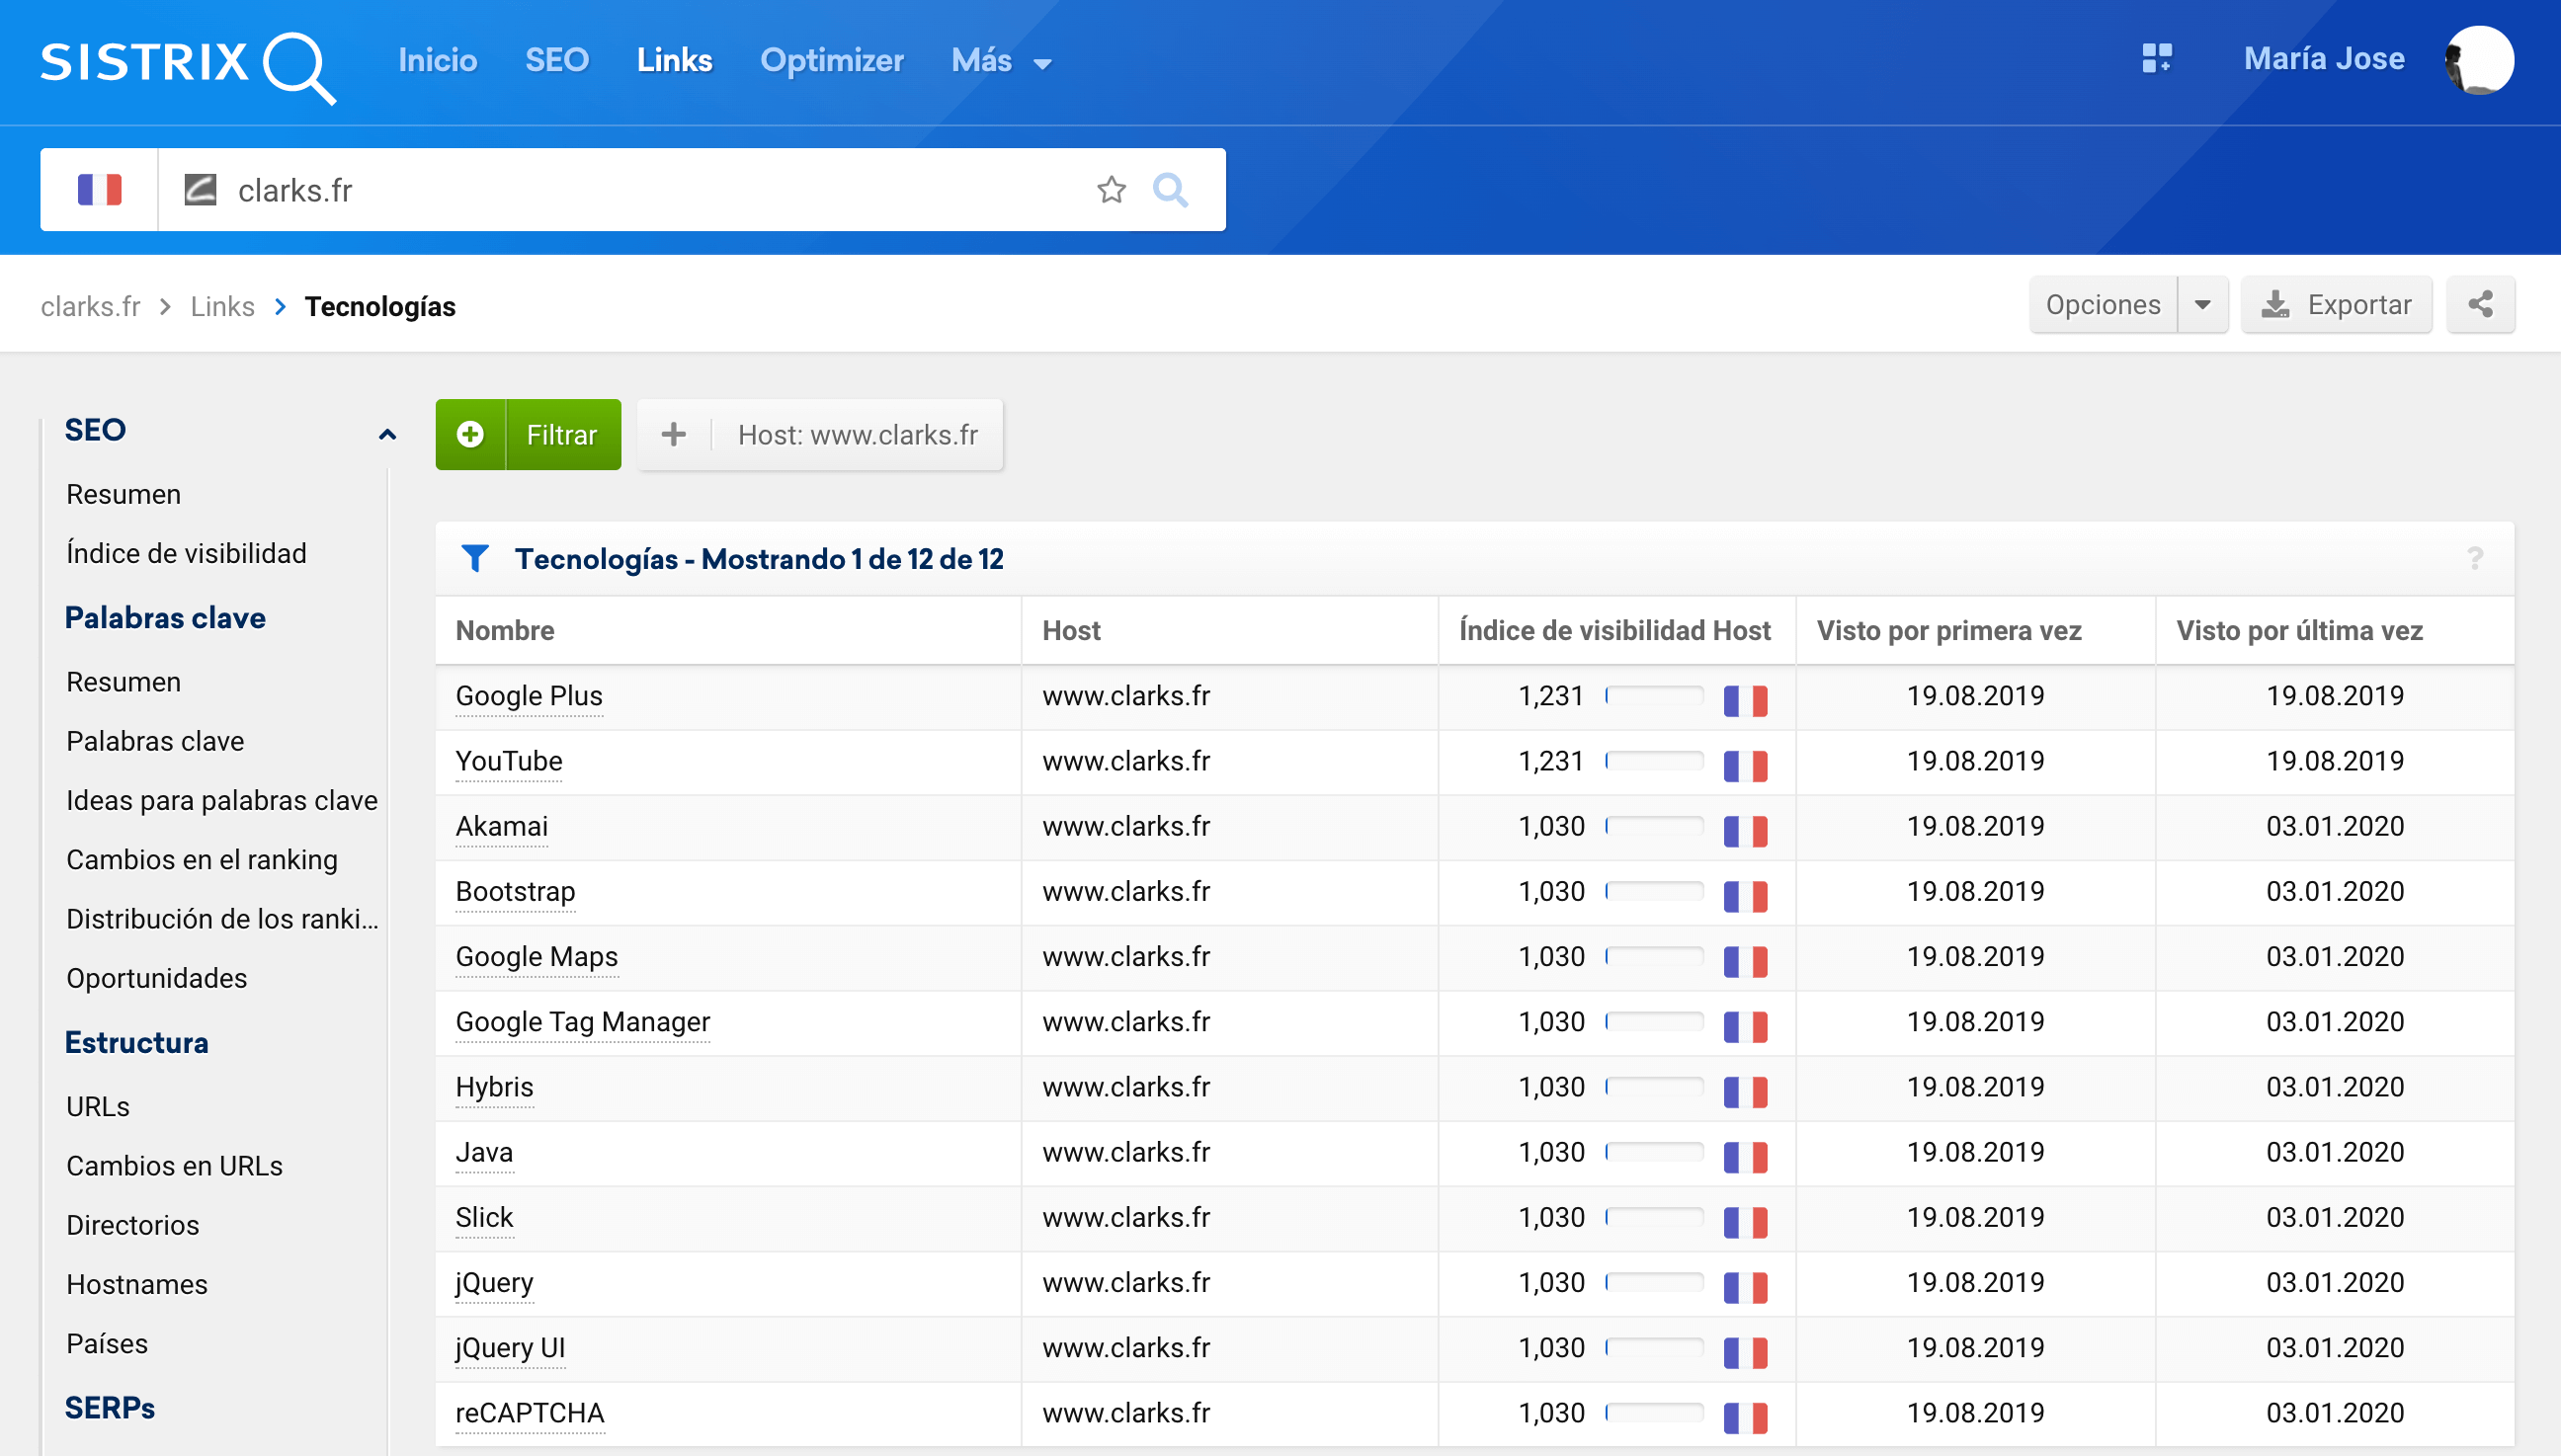Collapse the SEO sidebar section
The width and height of the screenshot is (2561, 1456).
pos(387,433)
